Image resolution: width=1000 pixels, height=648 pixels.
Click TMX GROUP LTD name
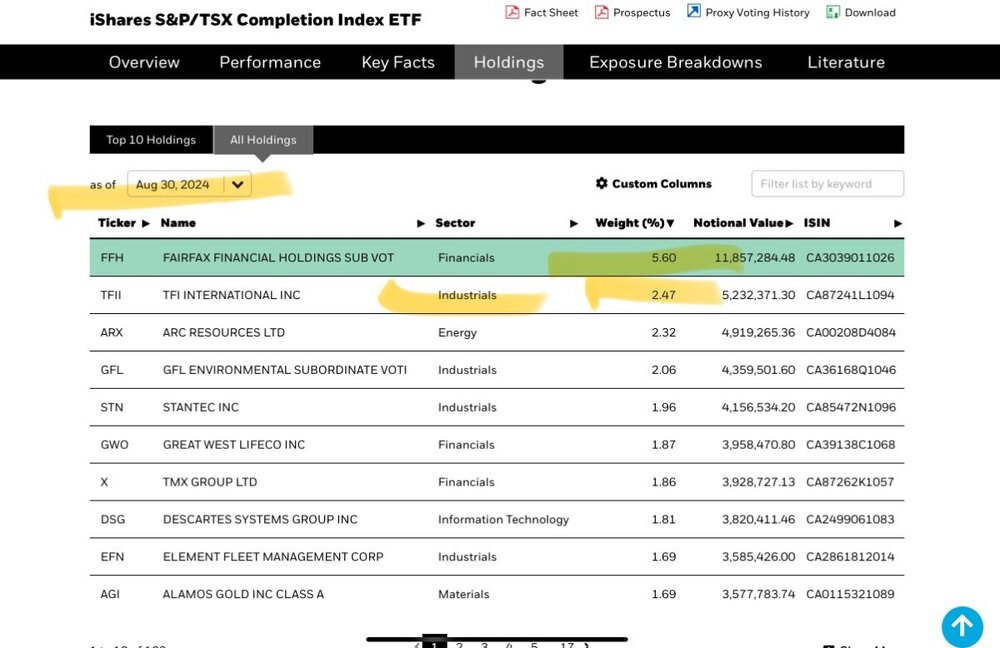[x=210, y=482]
